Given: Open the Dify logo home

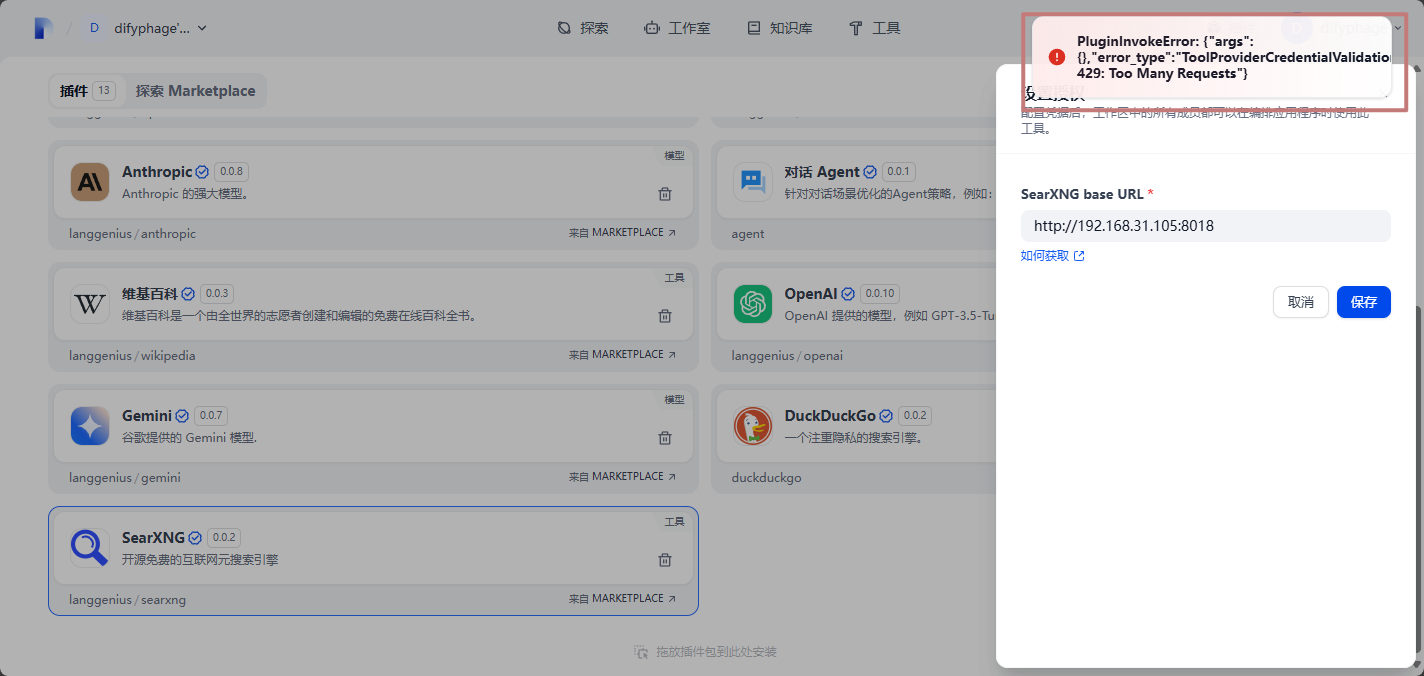Looking at the screenshot, I should click(x=42, y=28).
